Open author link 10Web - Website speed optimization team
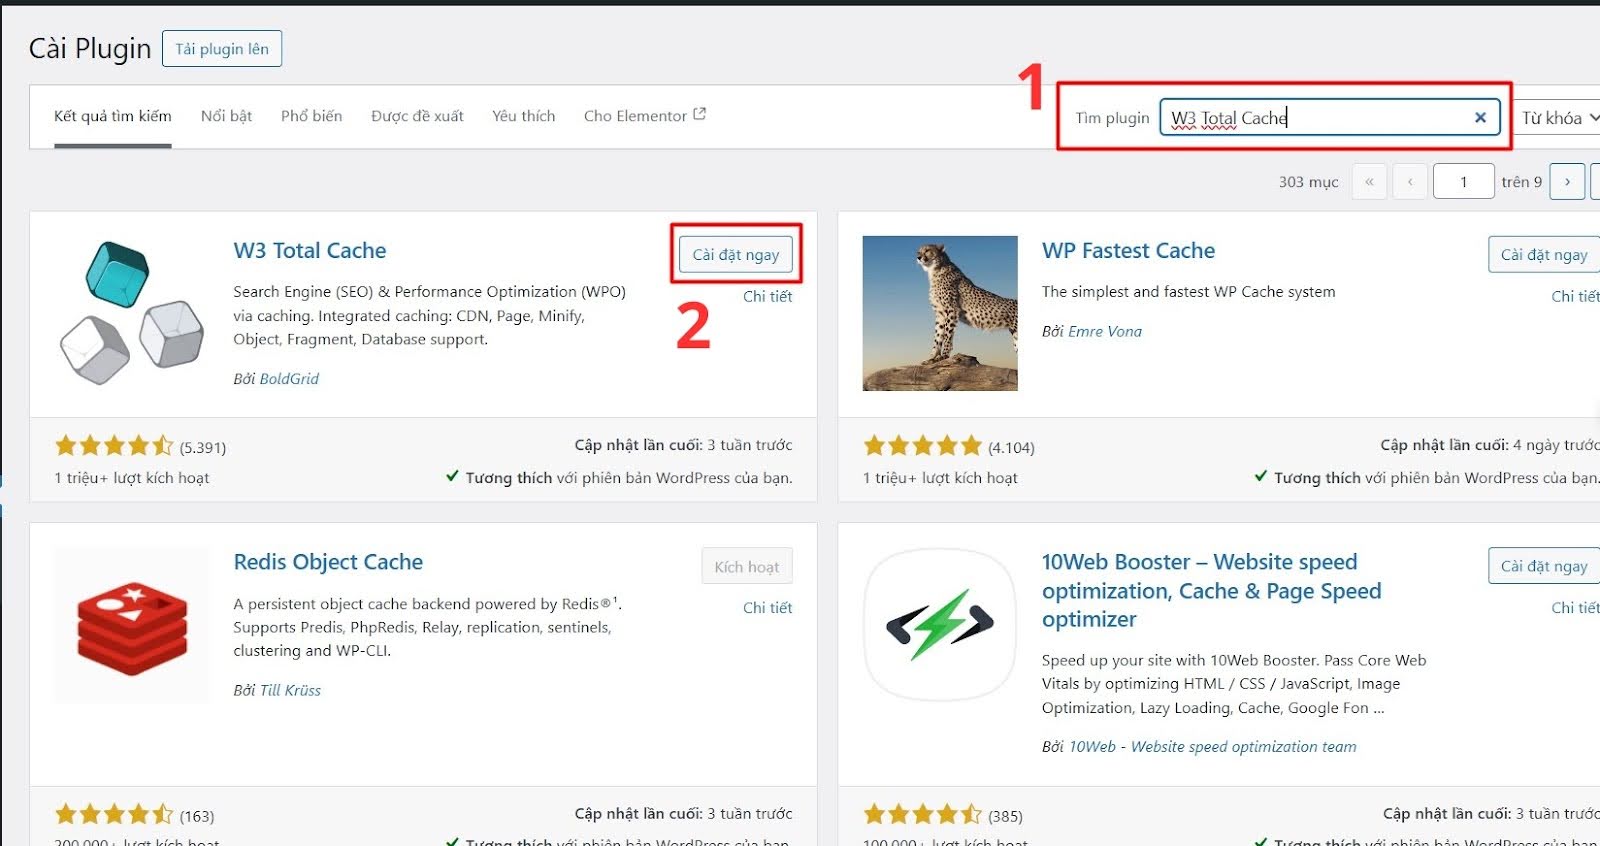The width and height of the screenshot is (1600, 846). (1213, 746)
